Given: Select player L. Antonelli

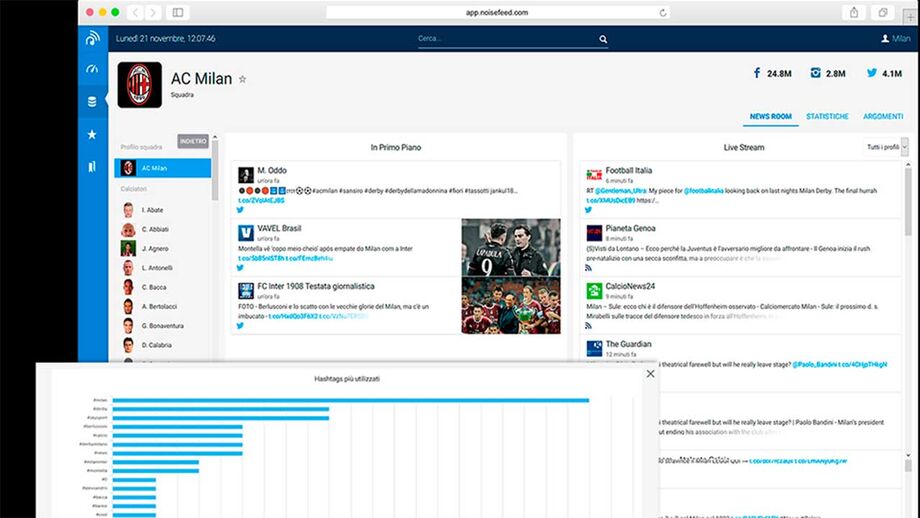Looking at the screenshot, I should click(x=157, y=268).
